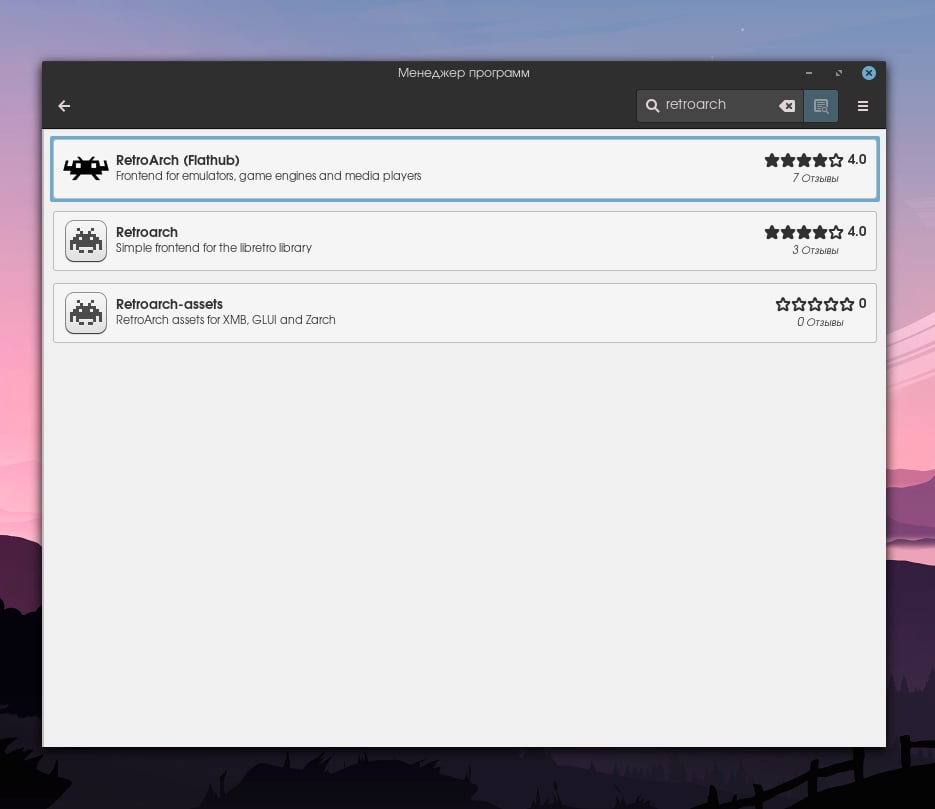Select the Retroarch entry title

tap(147, 232)
